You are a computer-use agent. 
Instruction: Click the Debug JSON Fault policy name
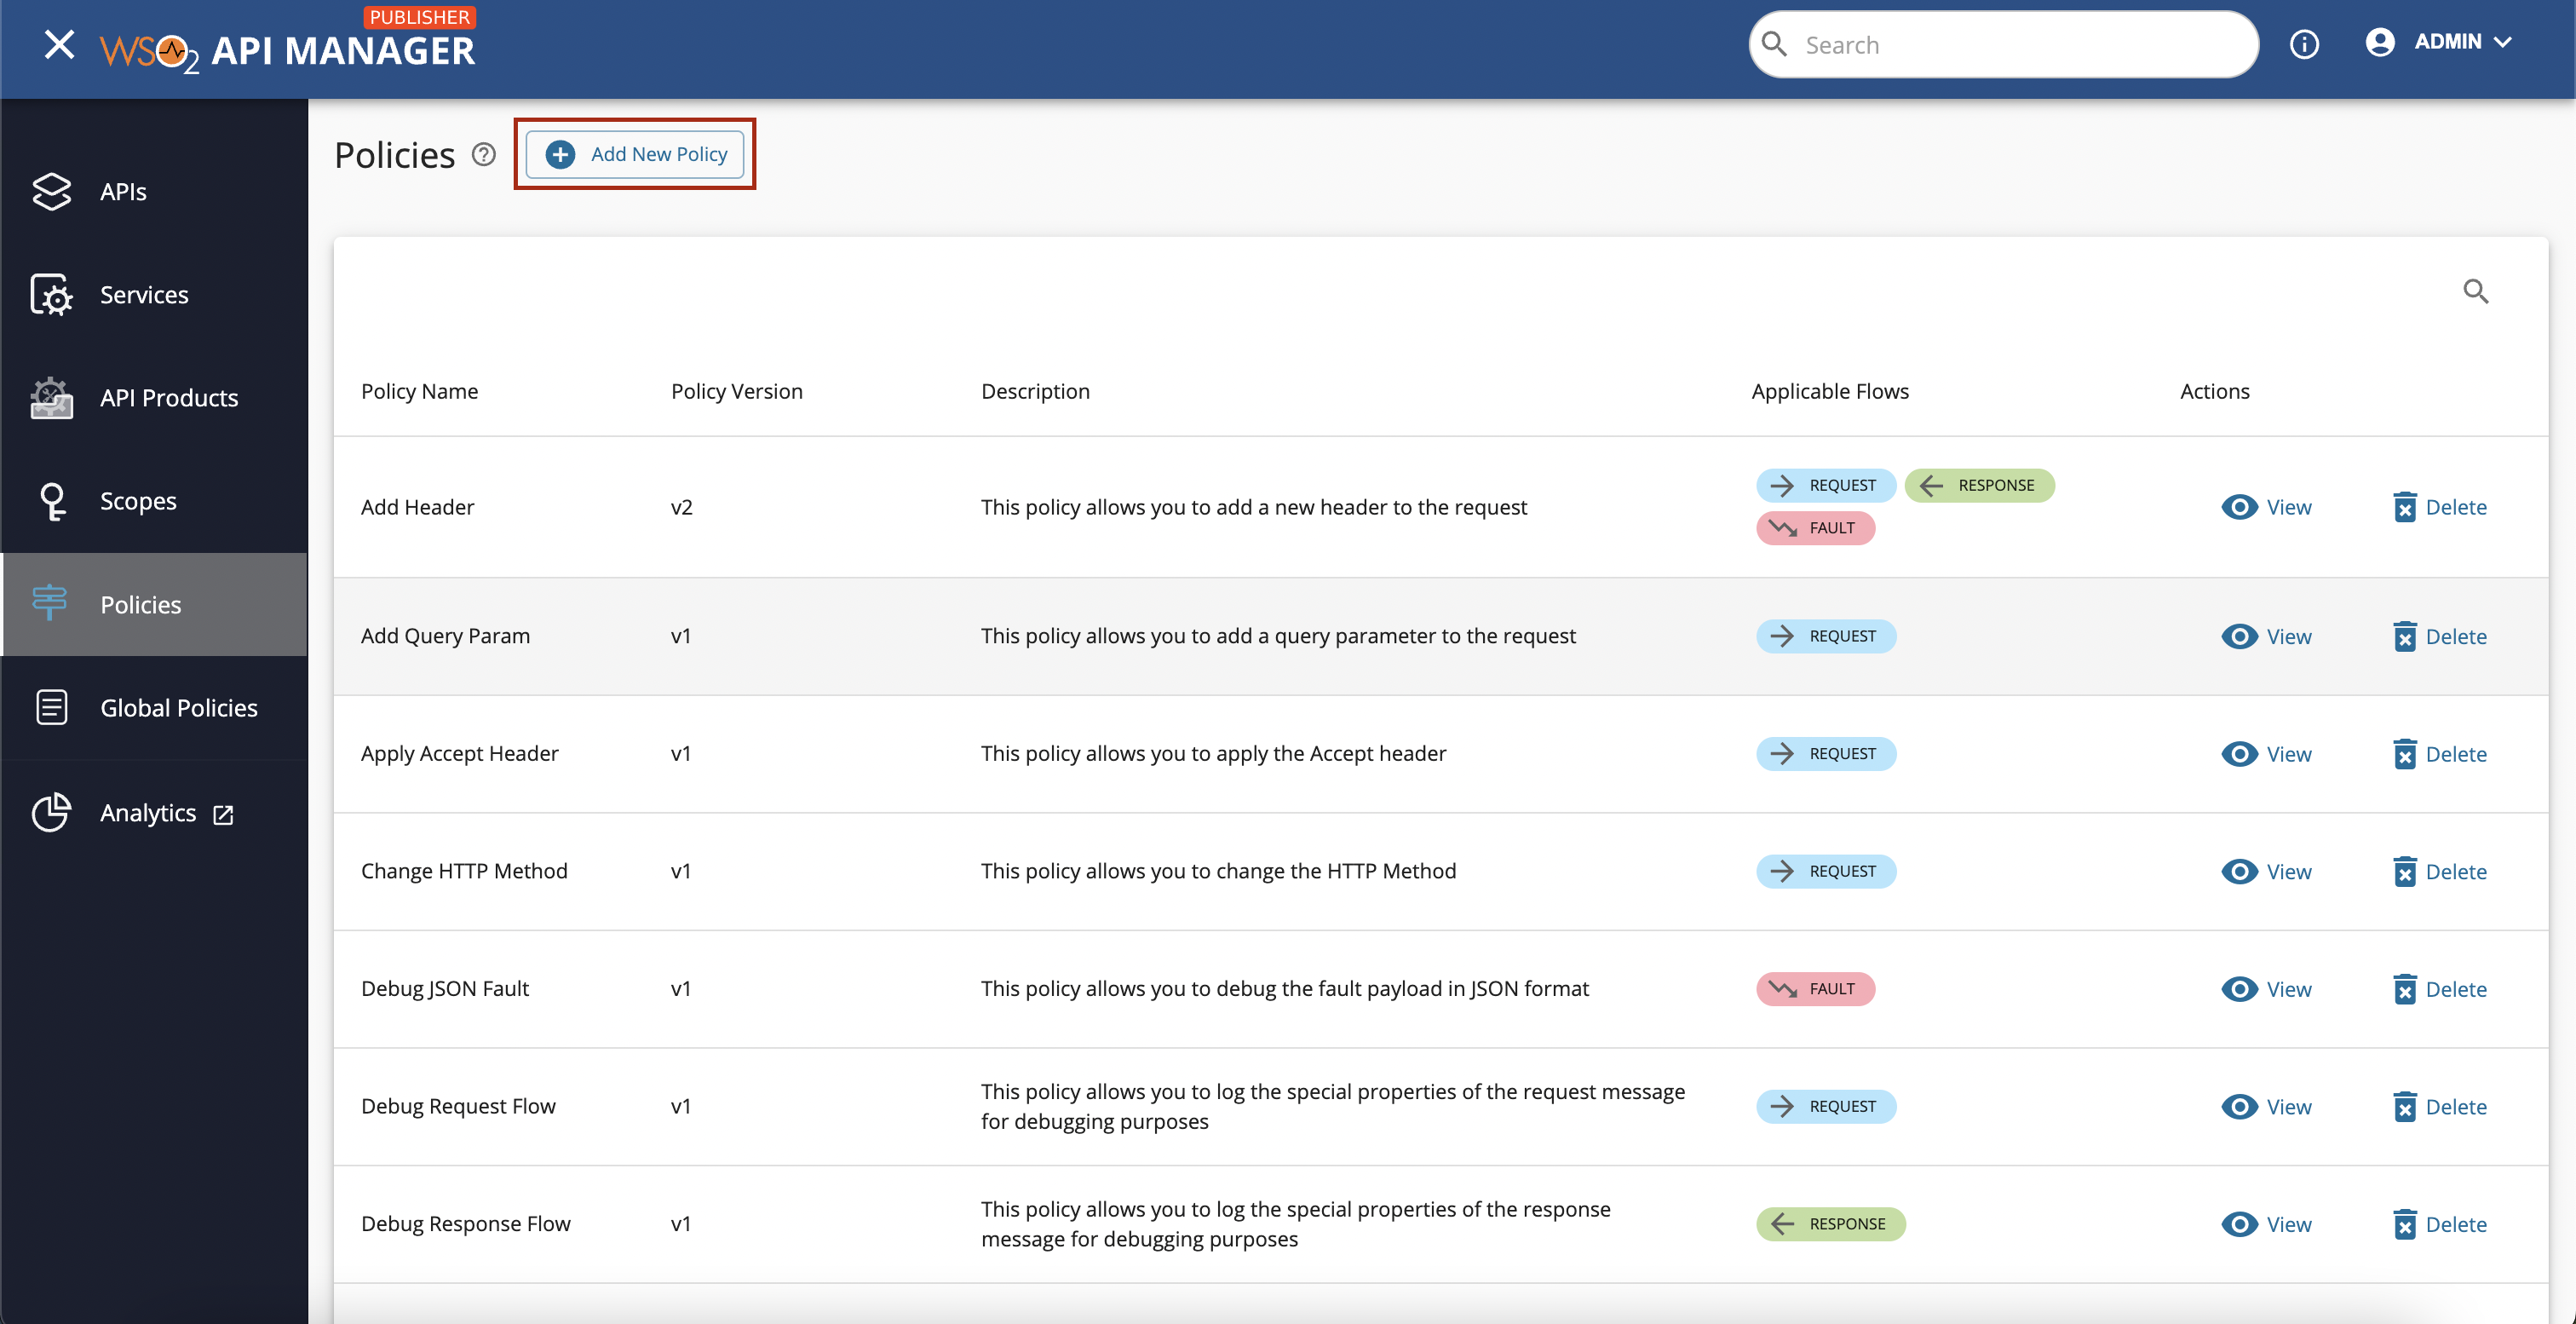[445, 988]
